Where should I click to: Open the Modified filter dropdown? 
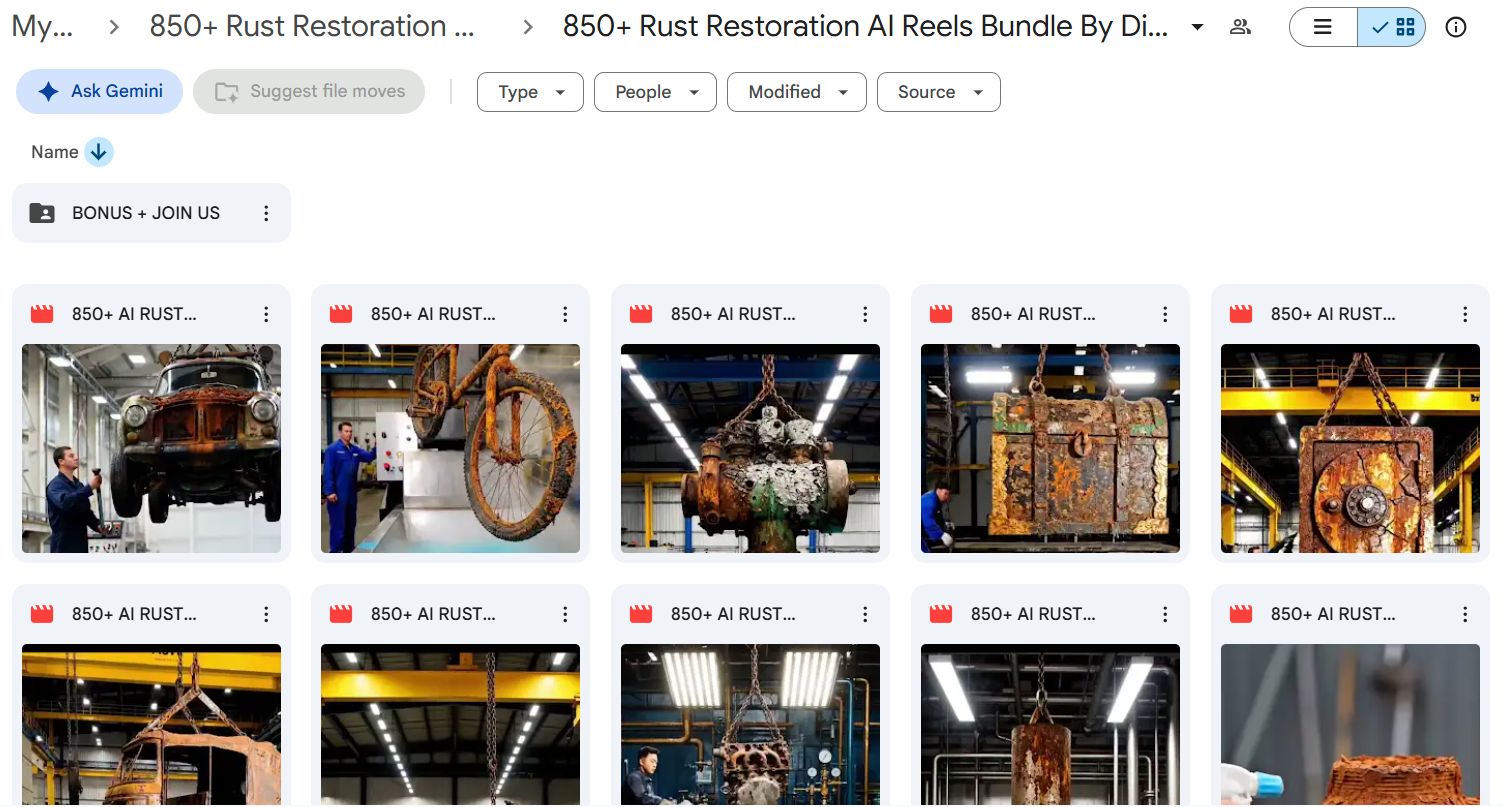click(x=797, y=92)
